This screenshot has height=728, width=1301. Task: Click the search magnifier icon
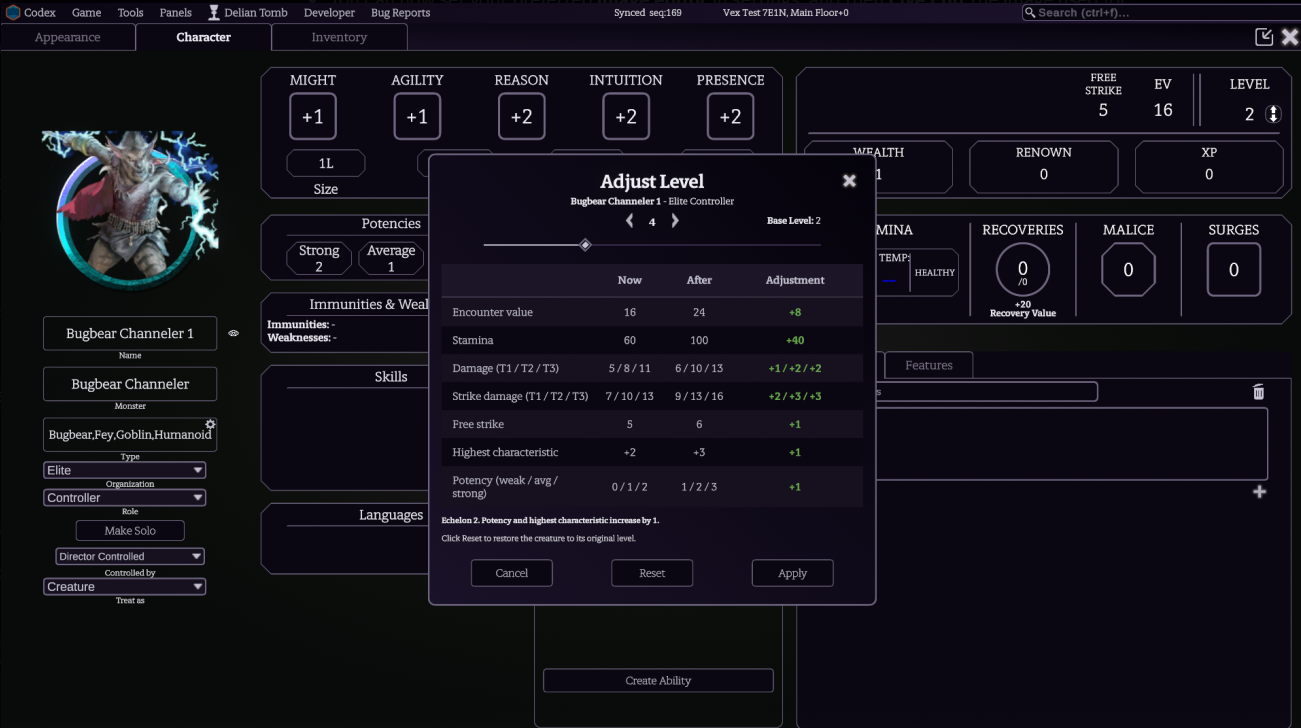tap(1030, 13)
